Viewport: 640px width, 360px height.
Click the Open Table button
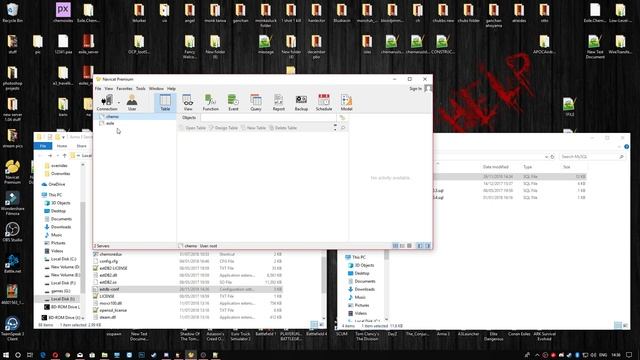pyautogui.click(x=193, y=128)
